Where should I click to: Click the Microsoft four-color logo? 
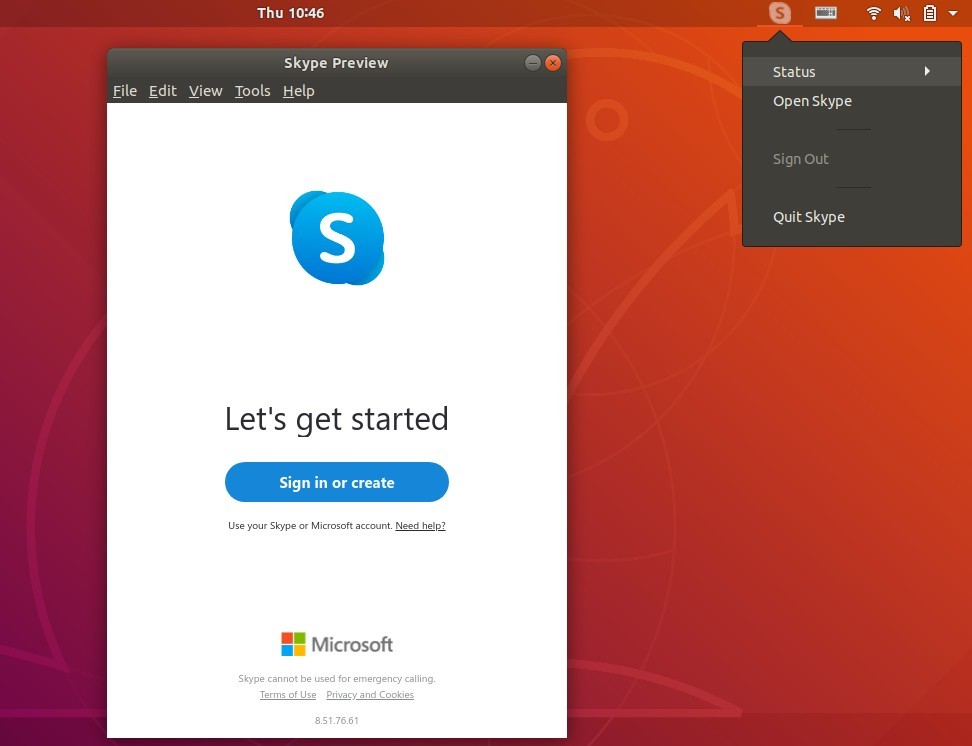[293, 644]
